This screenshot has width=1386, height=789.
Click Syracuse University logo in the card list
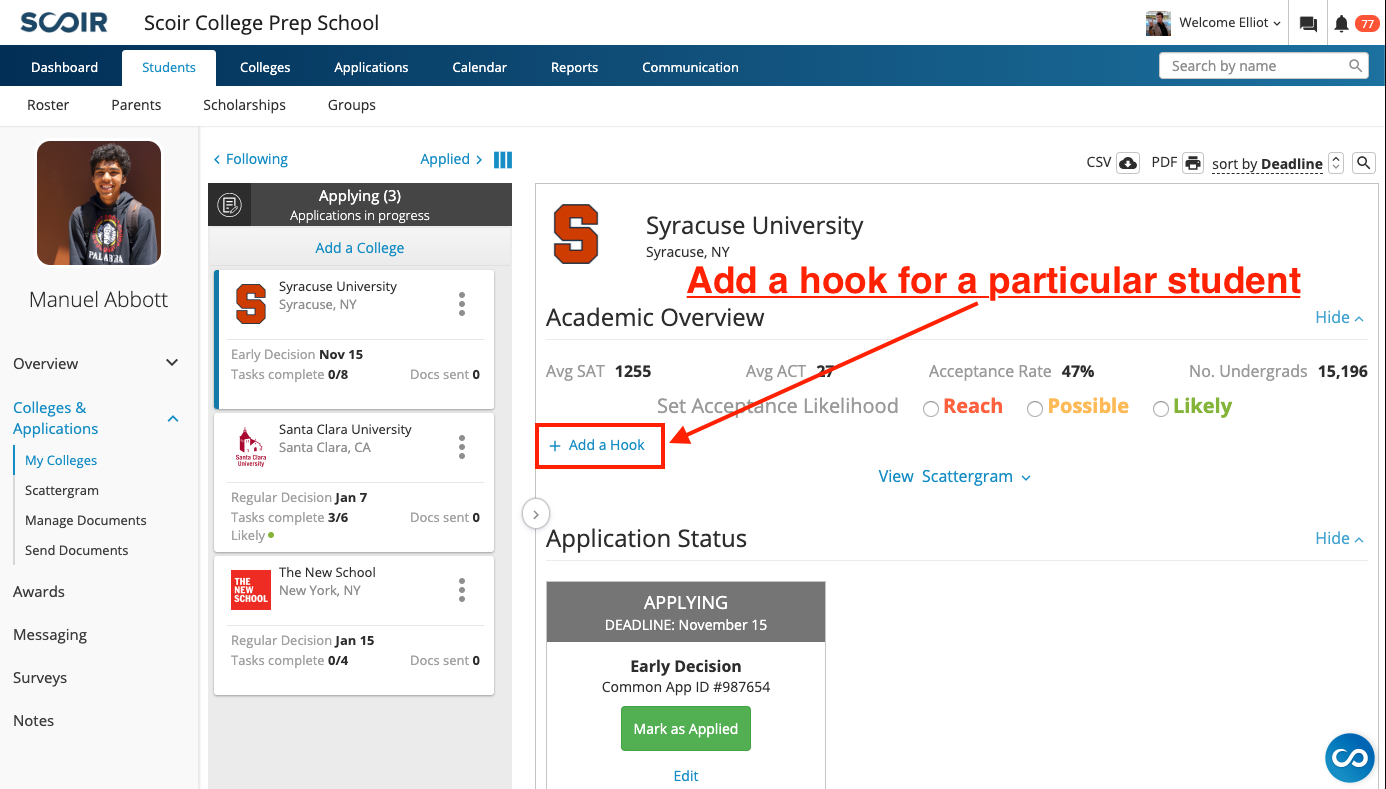[250, 304]
